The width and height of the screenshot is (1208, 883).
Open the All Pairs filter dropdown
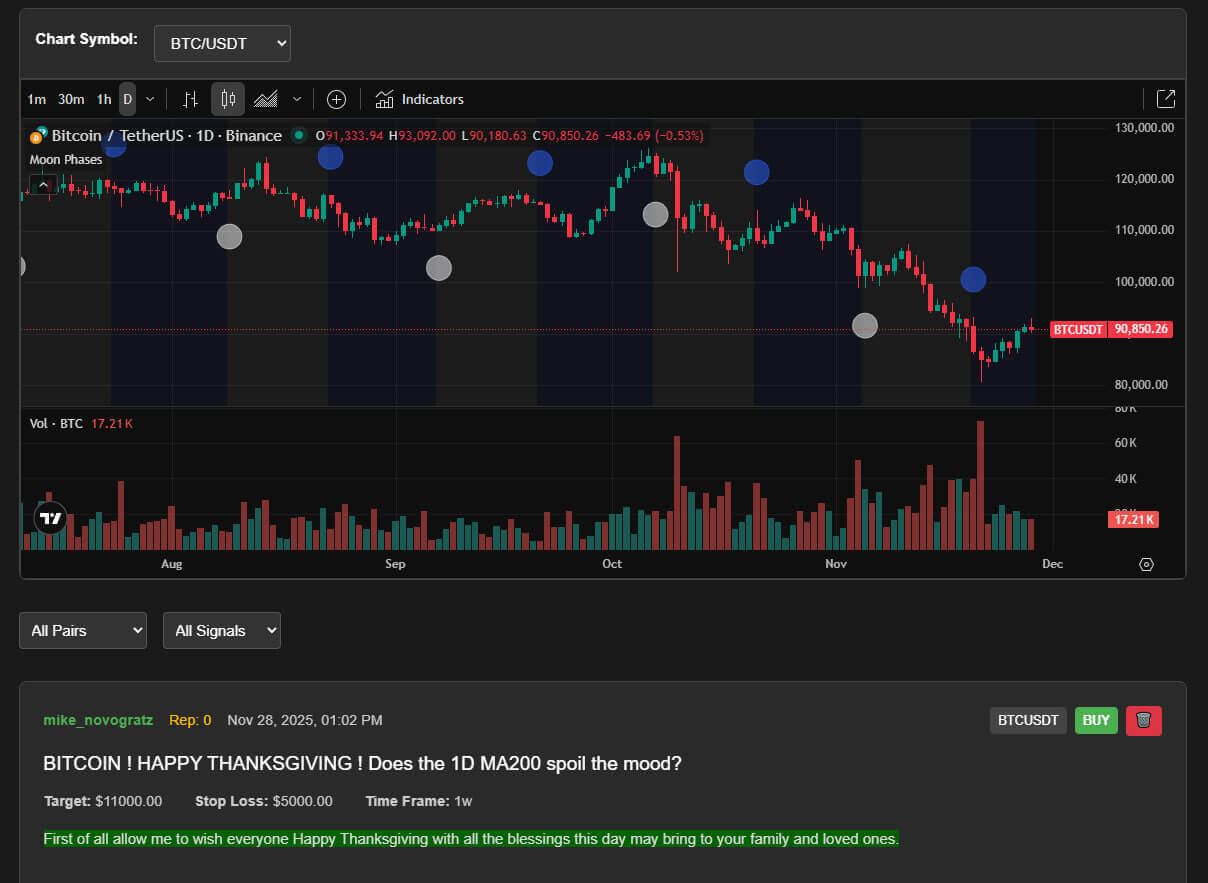coord(82,630)
